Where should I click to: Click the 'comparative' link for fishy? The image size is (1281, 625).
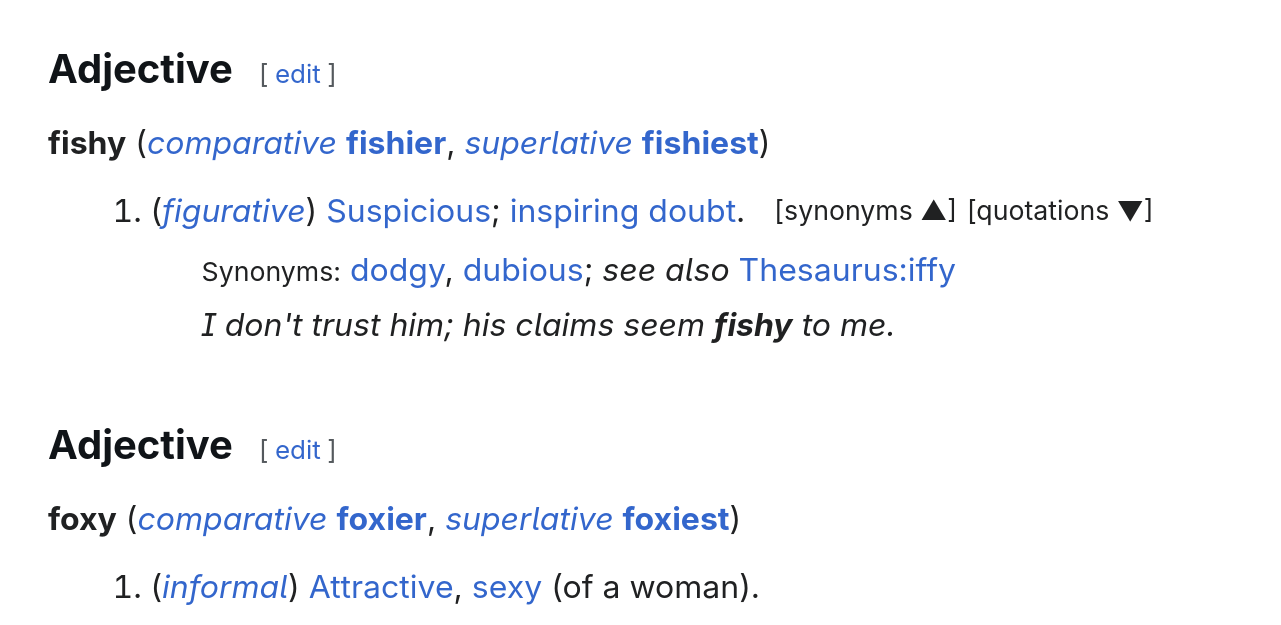pos(242,143)
